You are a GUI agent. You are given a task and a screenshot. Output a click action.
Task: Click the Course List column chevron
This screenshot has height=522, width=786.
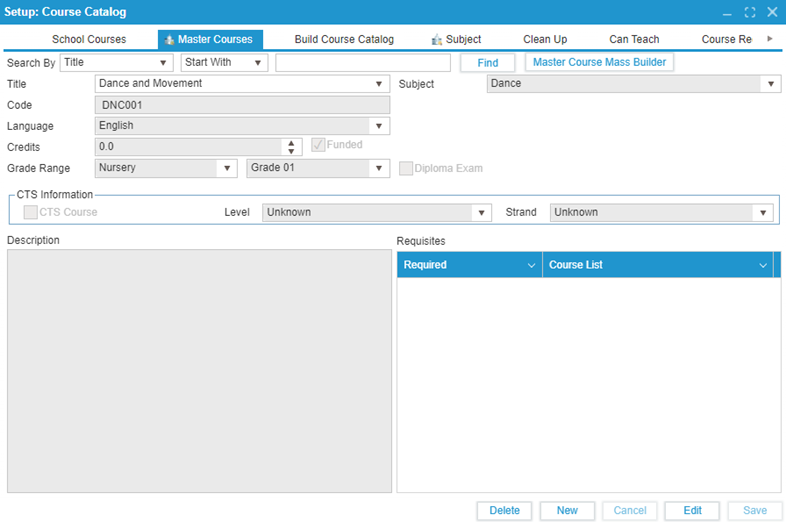[x=763, y=265]
